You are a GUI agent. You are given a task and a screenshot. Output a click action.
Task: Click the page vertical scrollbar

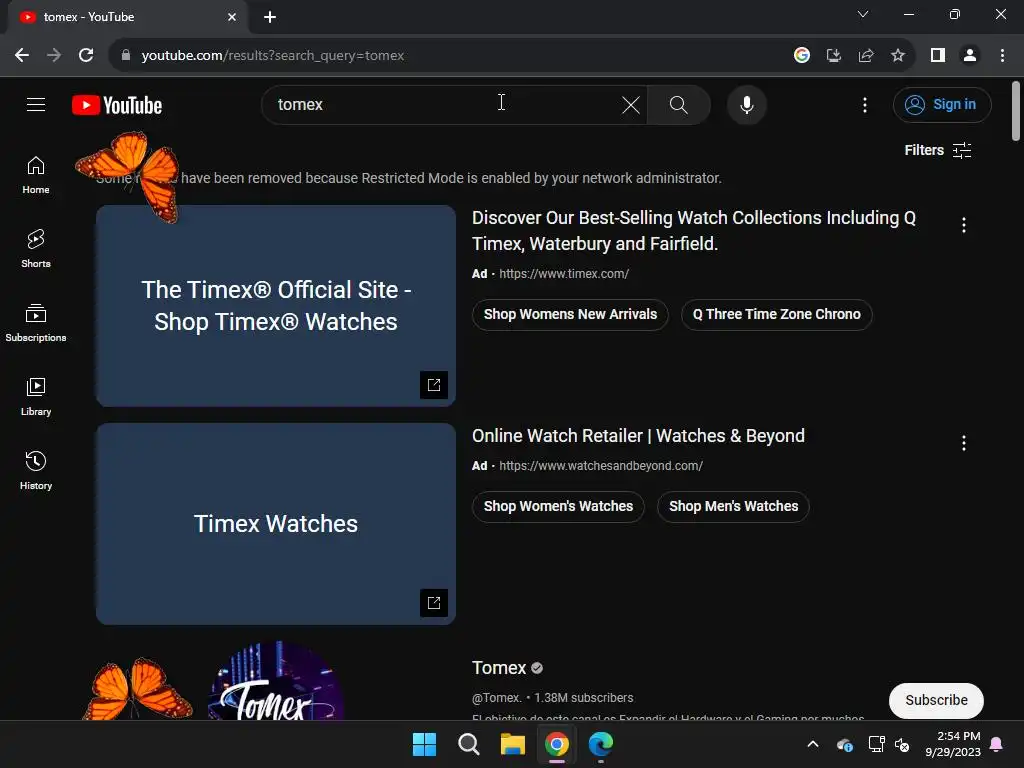pyautogui.click(x=1016, y=111)
